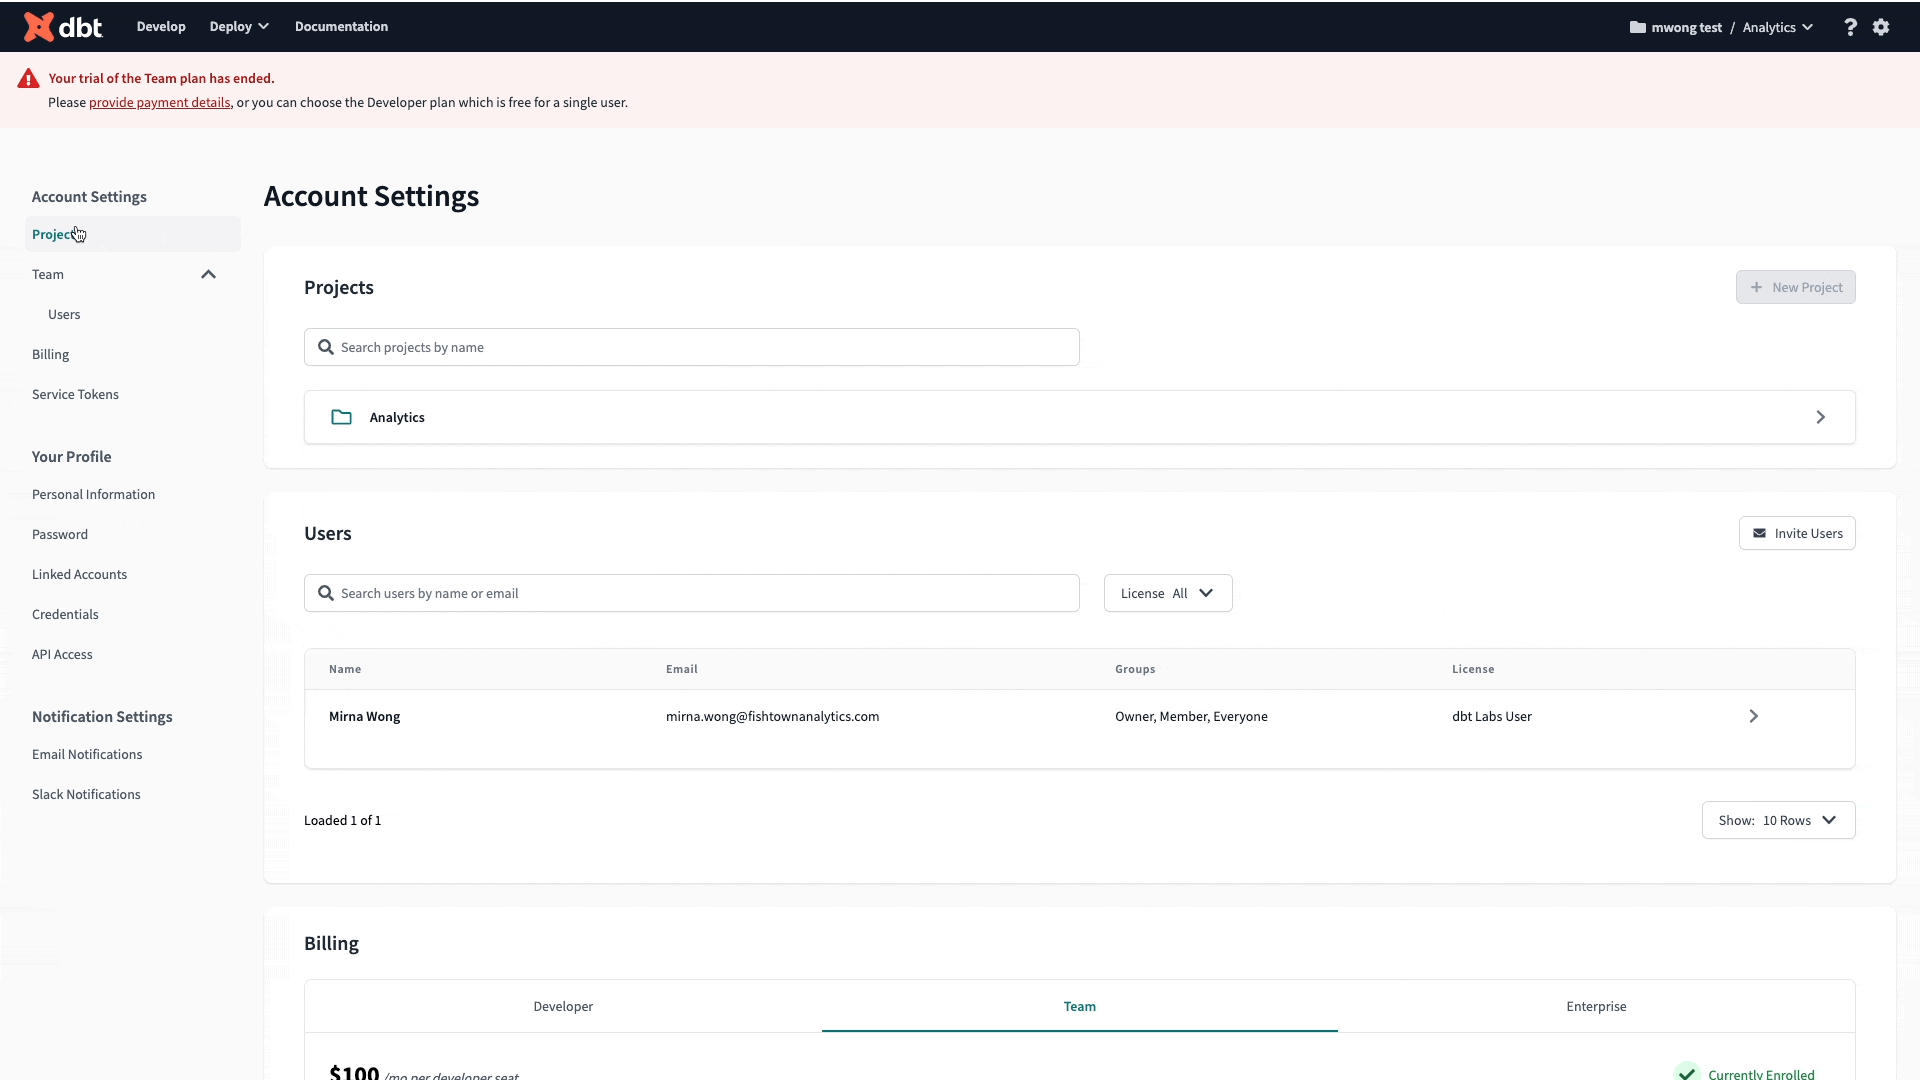This screenshot has height=1080, width=1920.
Task: Open the Deploy menu dropdown
Action: (239, 27)
